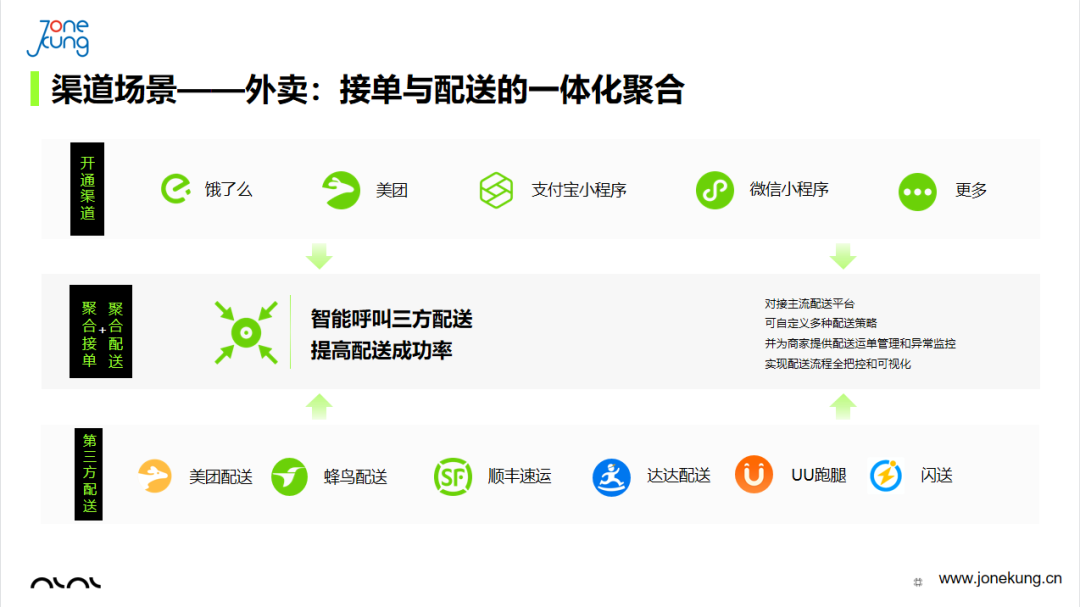Click the 闪送 text label
The height and width of the screenshot is (607, 1080).
click(x=937, y=475)
